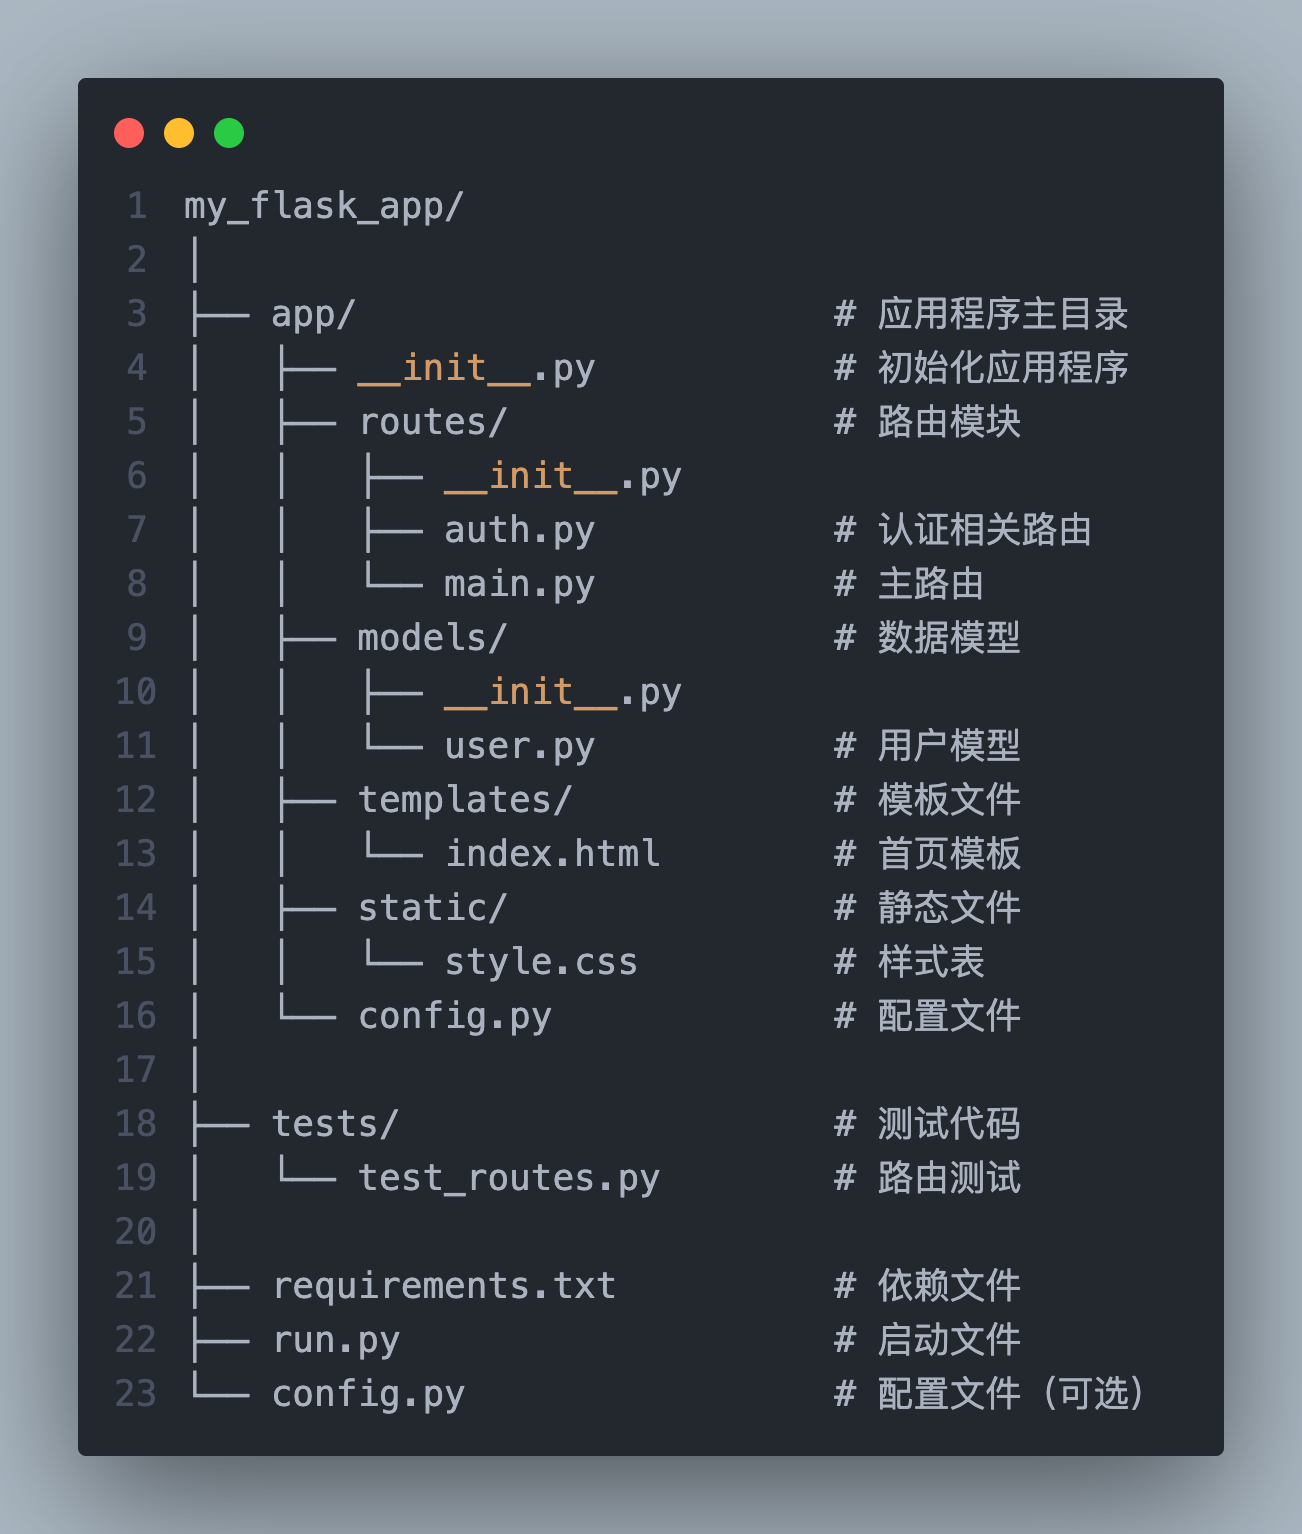Select the my_flask_app/ root folder text
Screen dimensions: 1302x1534
pos(324,206)
